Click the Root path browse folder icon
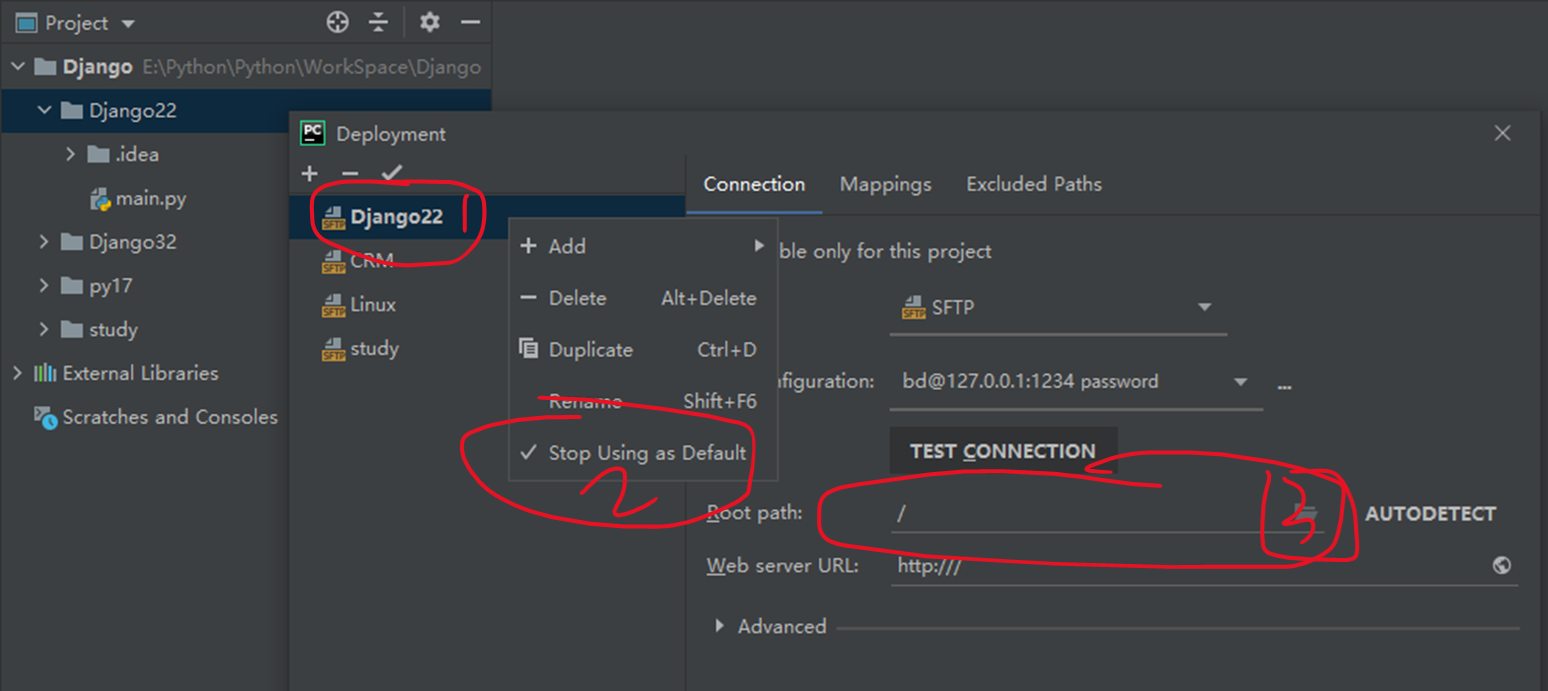 click(1306, 514)
